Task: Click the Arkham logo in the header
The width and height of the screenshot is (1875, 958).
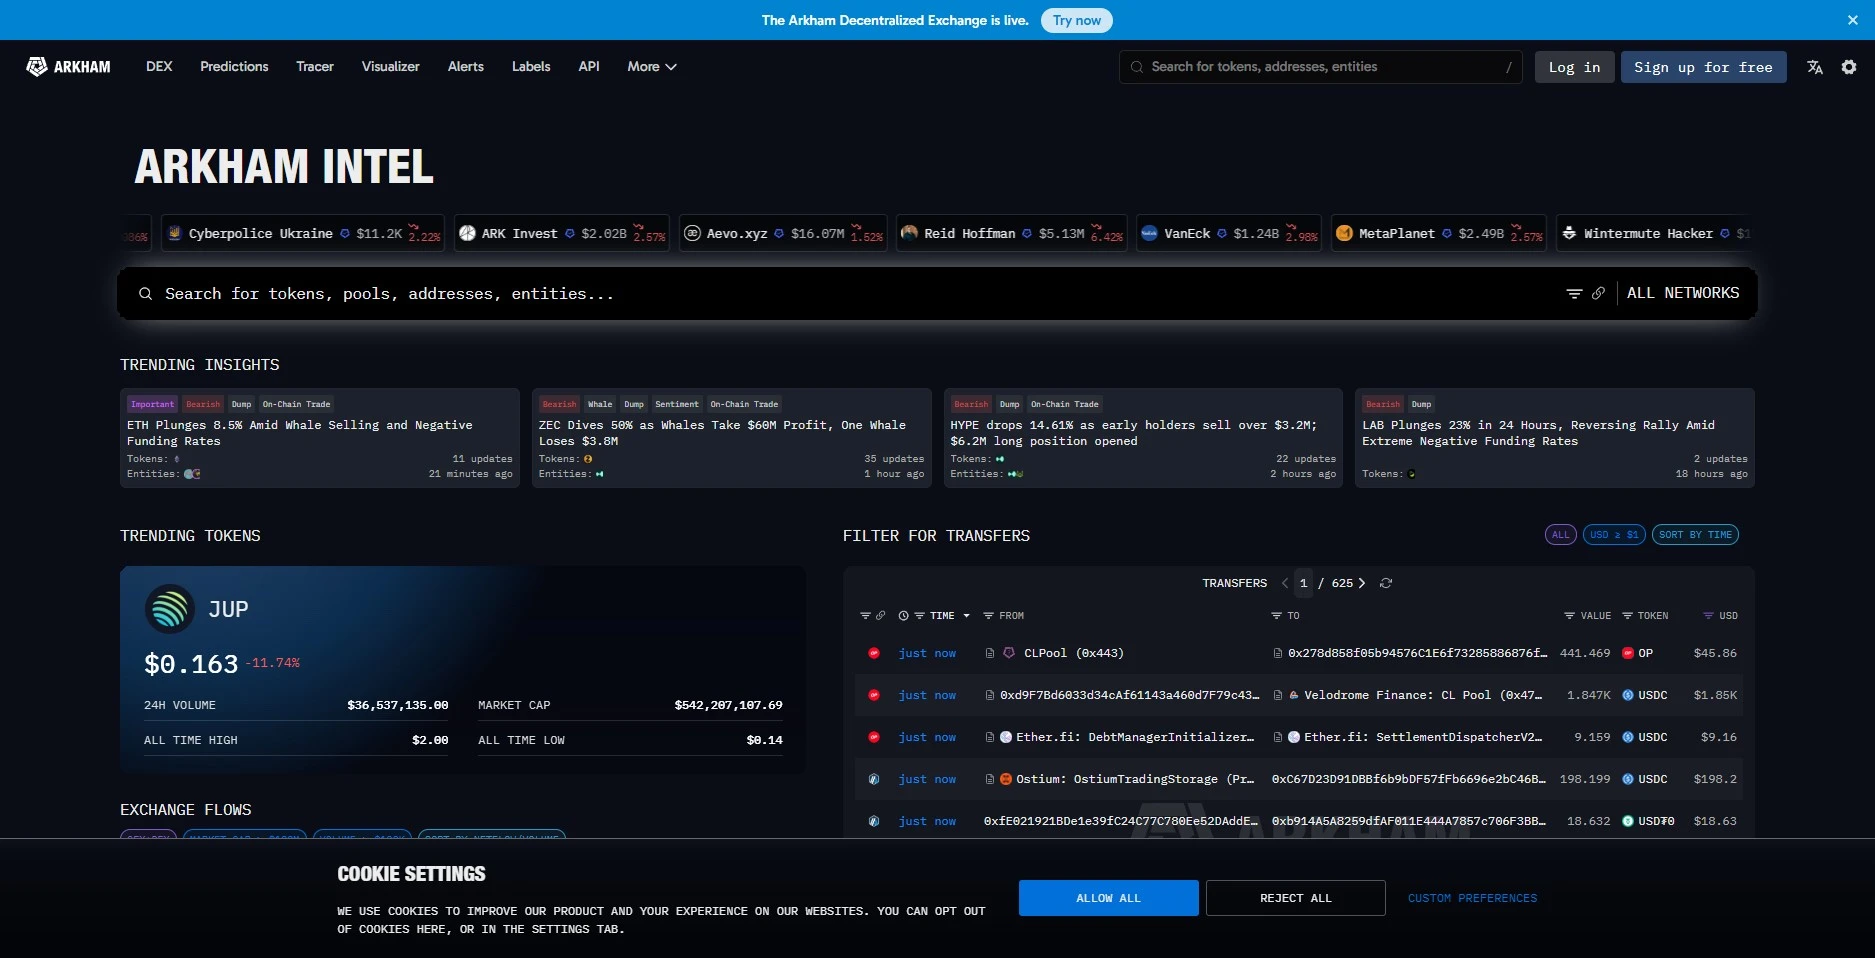Action: 68,67
